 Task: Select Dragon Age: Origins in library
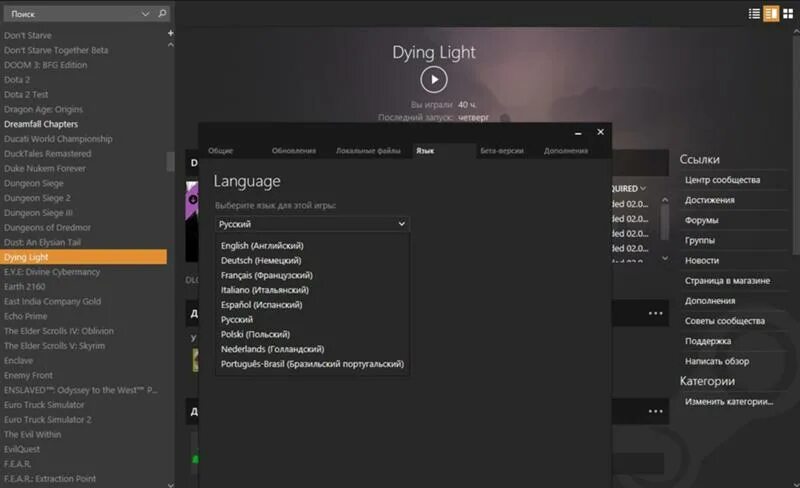pos(43,109)
